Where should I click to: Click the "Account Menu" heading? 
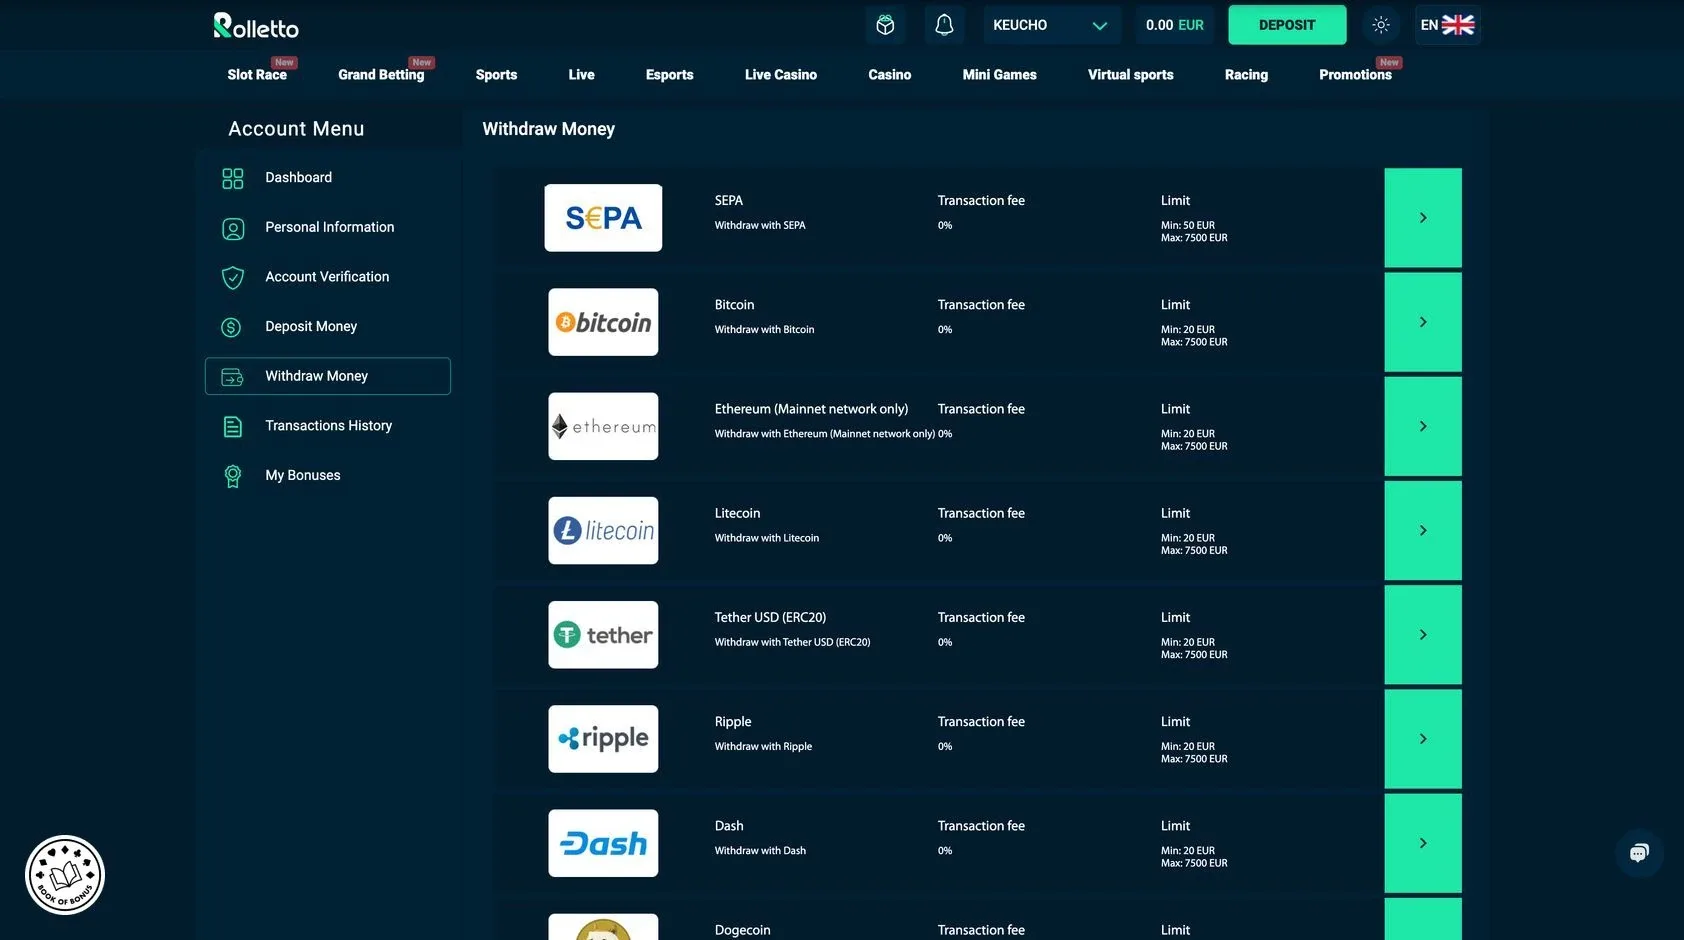(296, 129)
